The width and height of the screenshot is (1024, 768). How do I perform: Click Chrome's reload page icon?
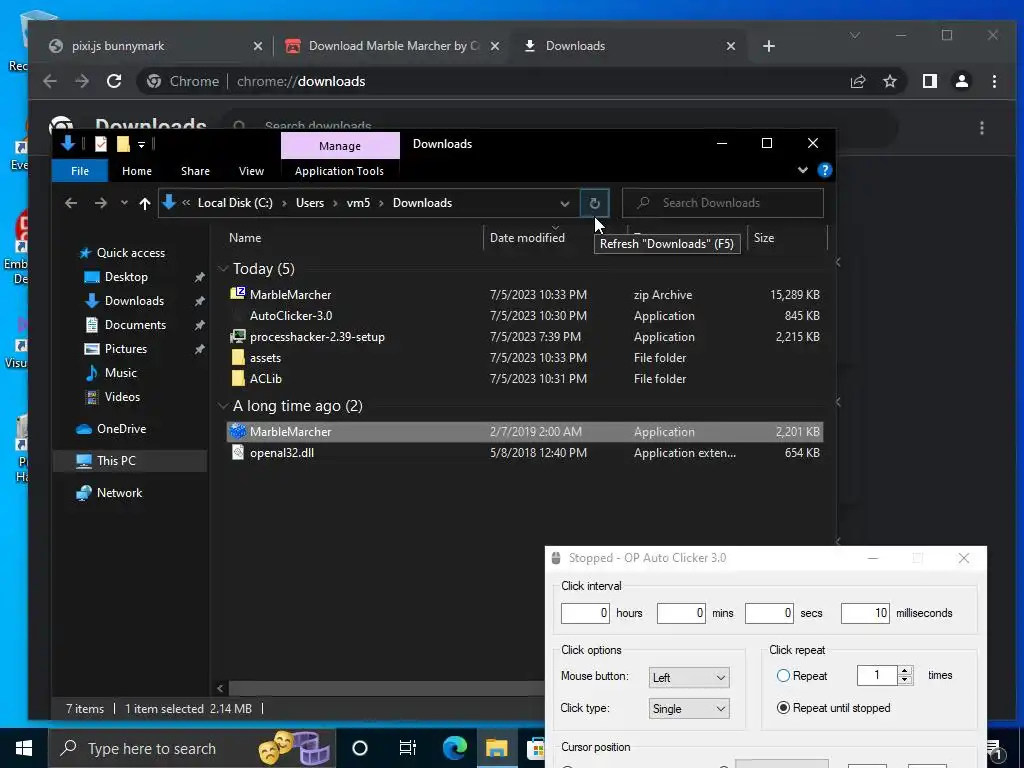[114, 81]
